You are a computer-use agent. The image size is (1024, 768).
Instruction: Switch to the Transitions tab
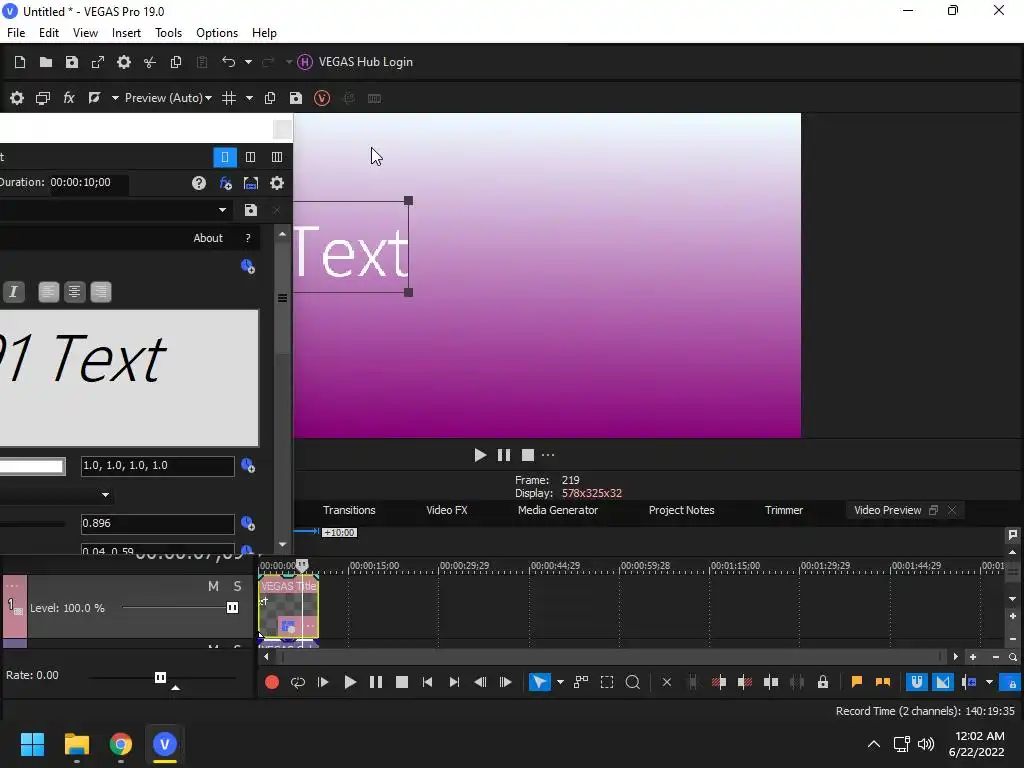(x=349, y=511)
